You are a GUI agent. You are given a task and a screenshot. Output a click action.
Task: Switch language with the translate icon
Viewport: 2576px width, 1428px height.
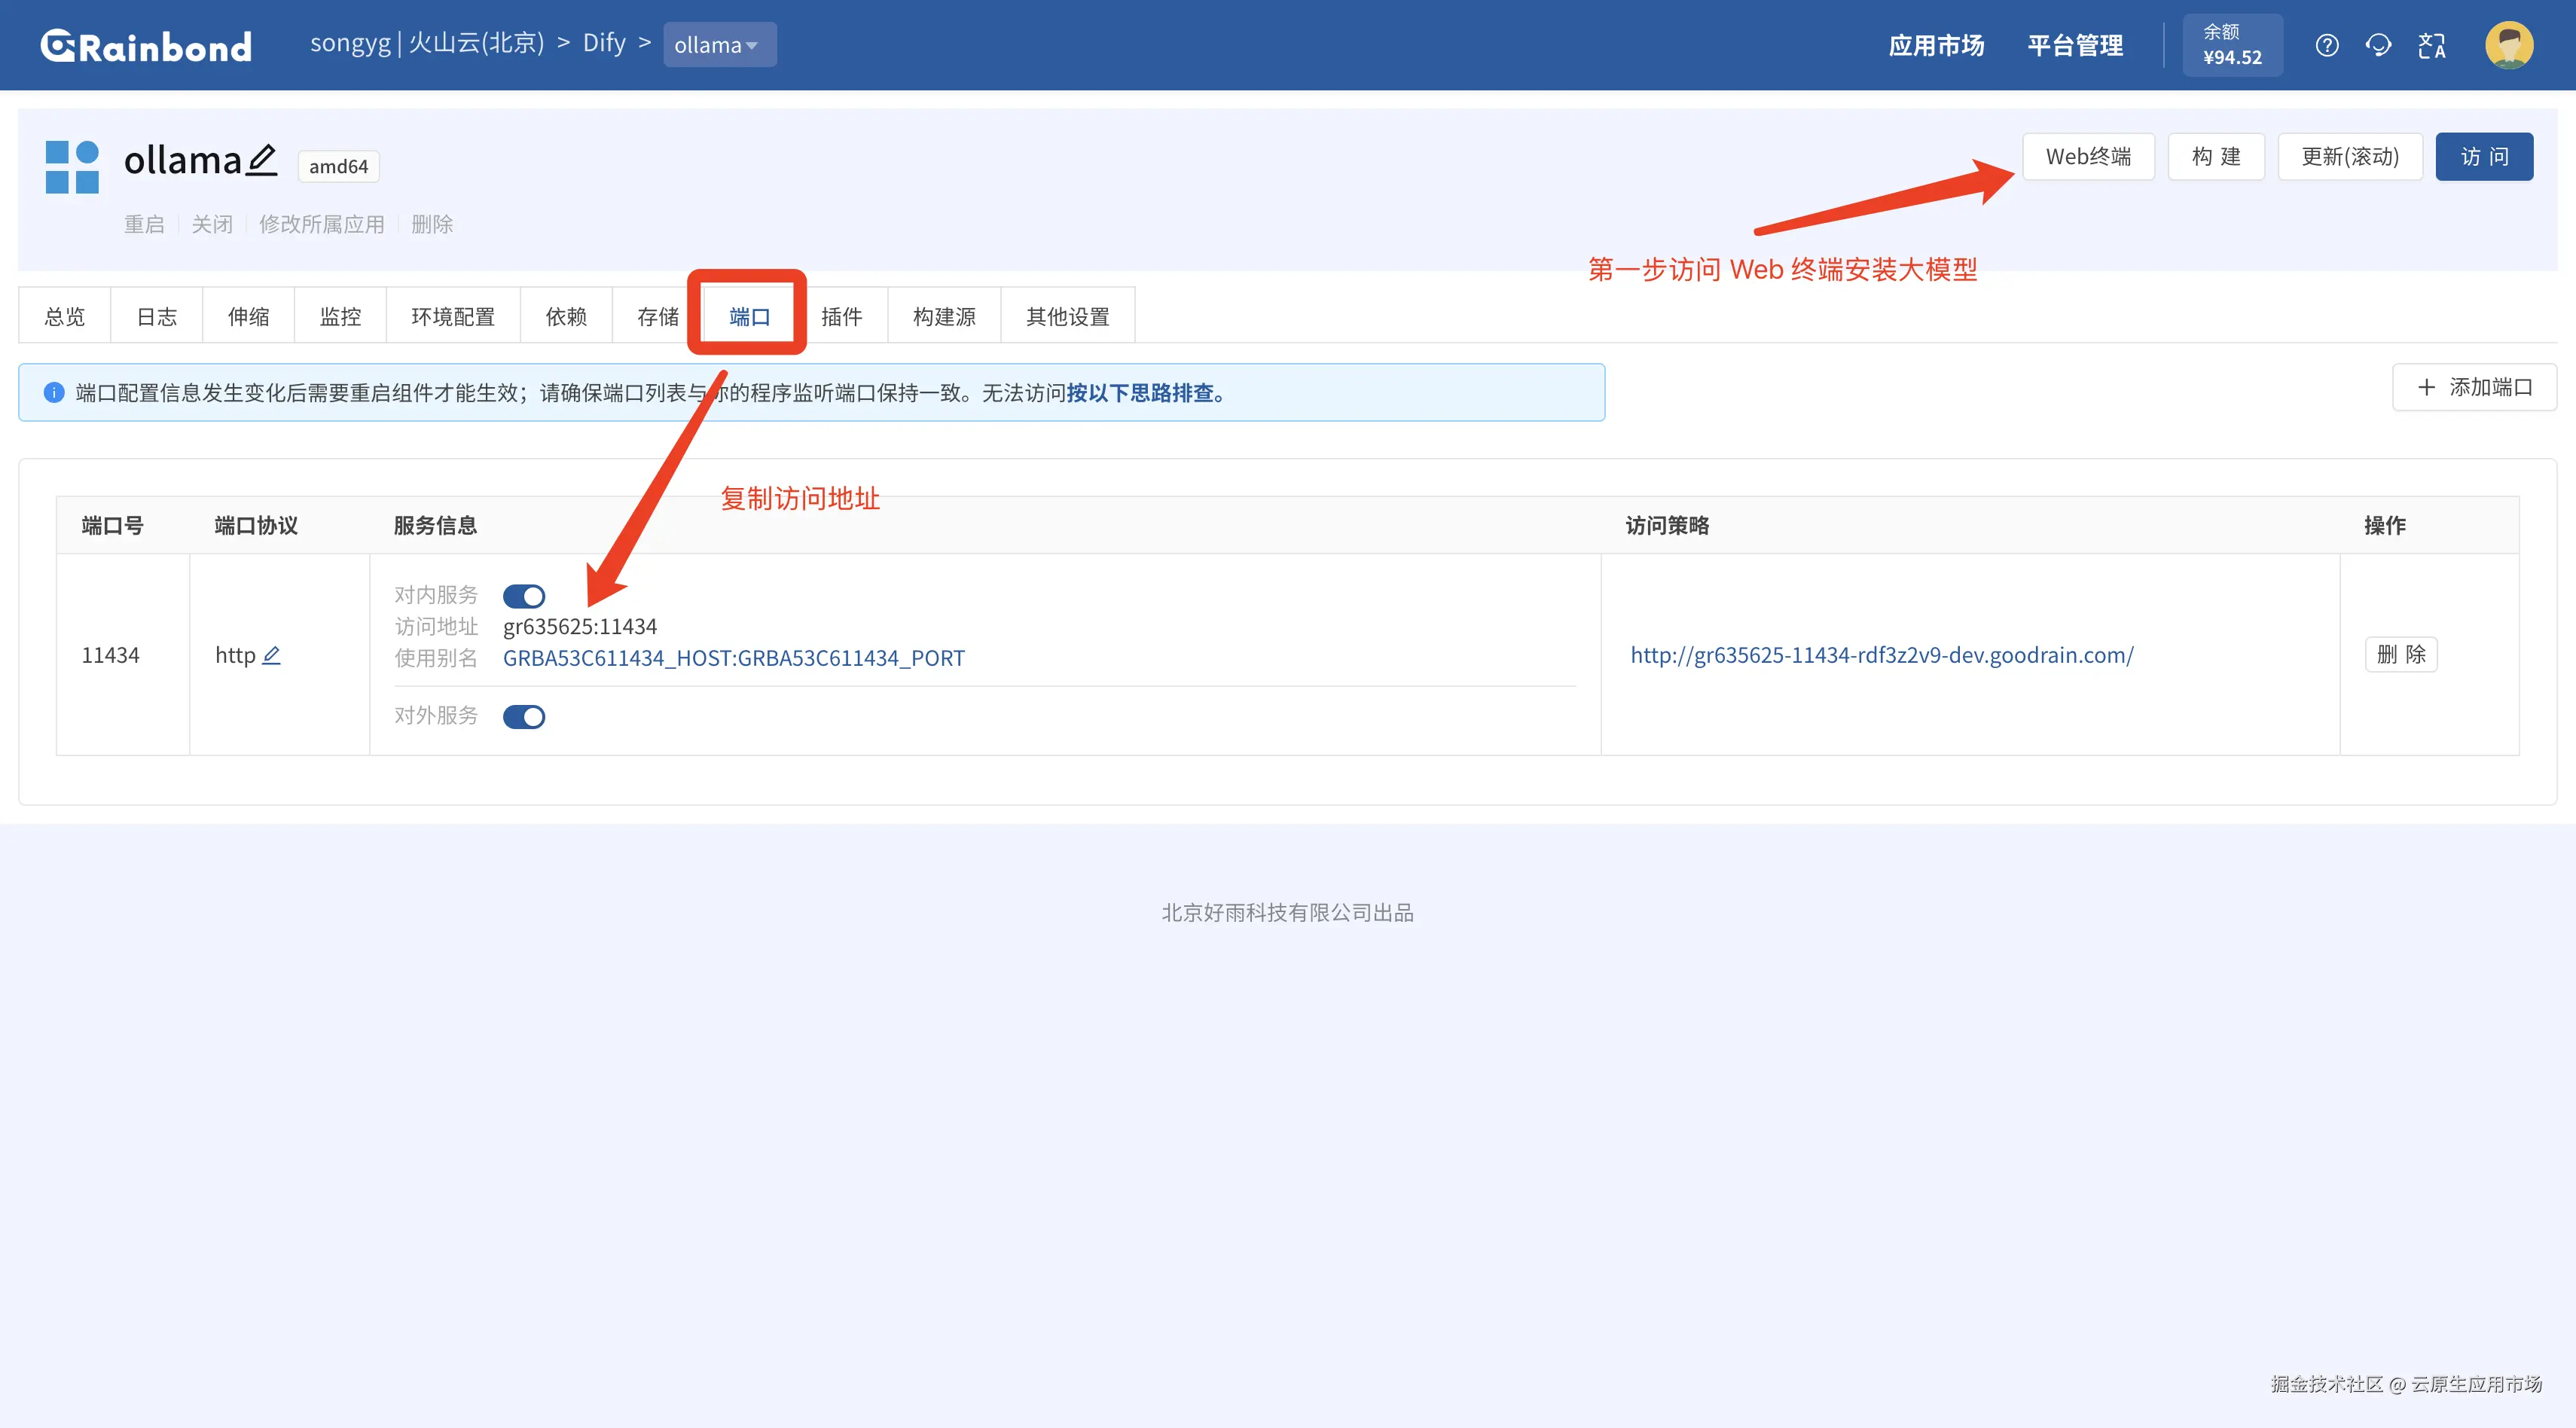coord(2431,45)
